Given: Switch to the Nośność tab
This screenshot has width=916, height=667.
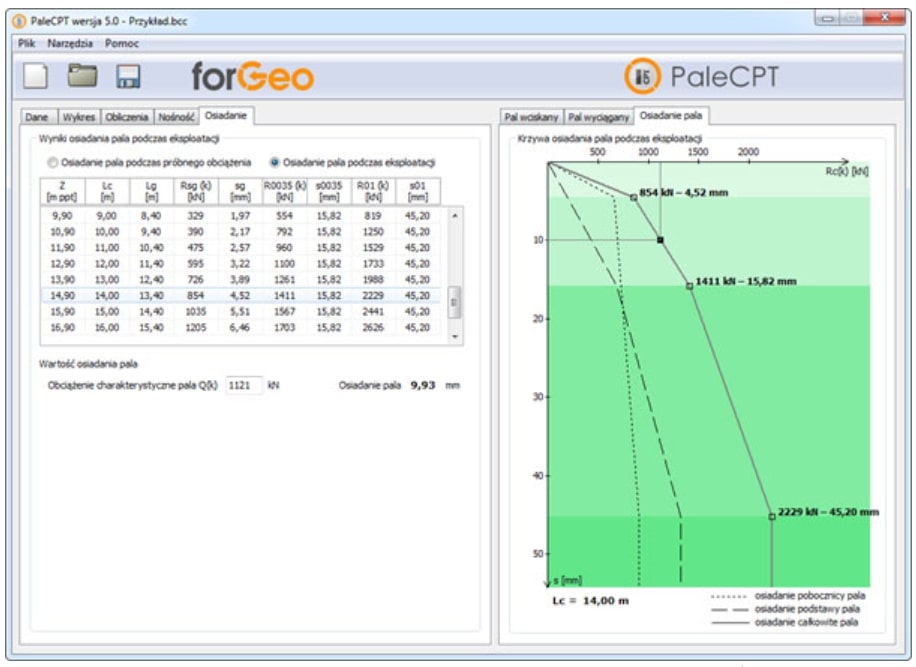Looking at the screenshot, I should click(176, 117).
